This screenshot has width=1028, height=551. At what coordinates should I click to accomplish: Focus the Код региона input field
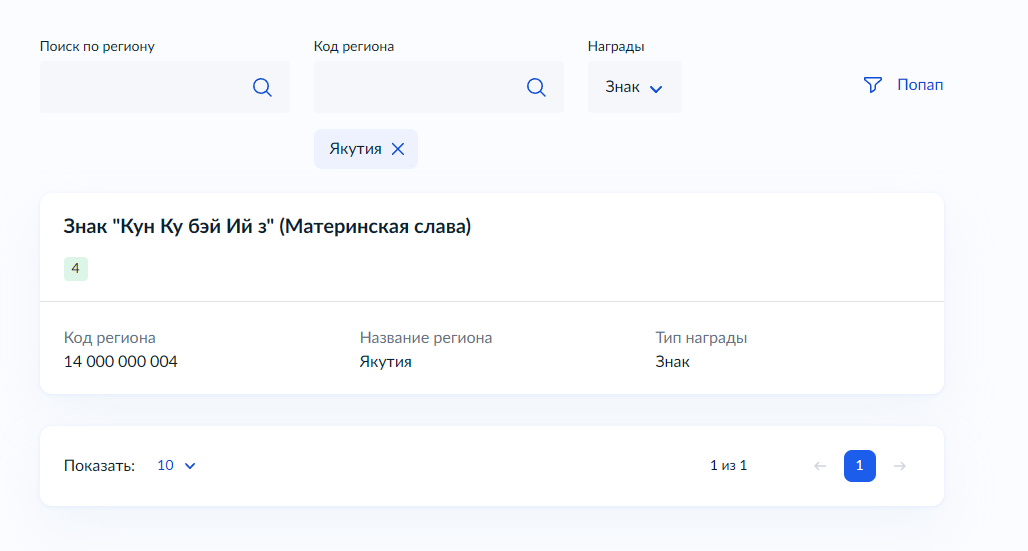(419, 87)
